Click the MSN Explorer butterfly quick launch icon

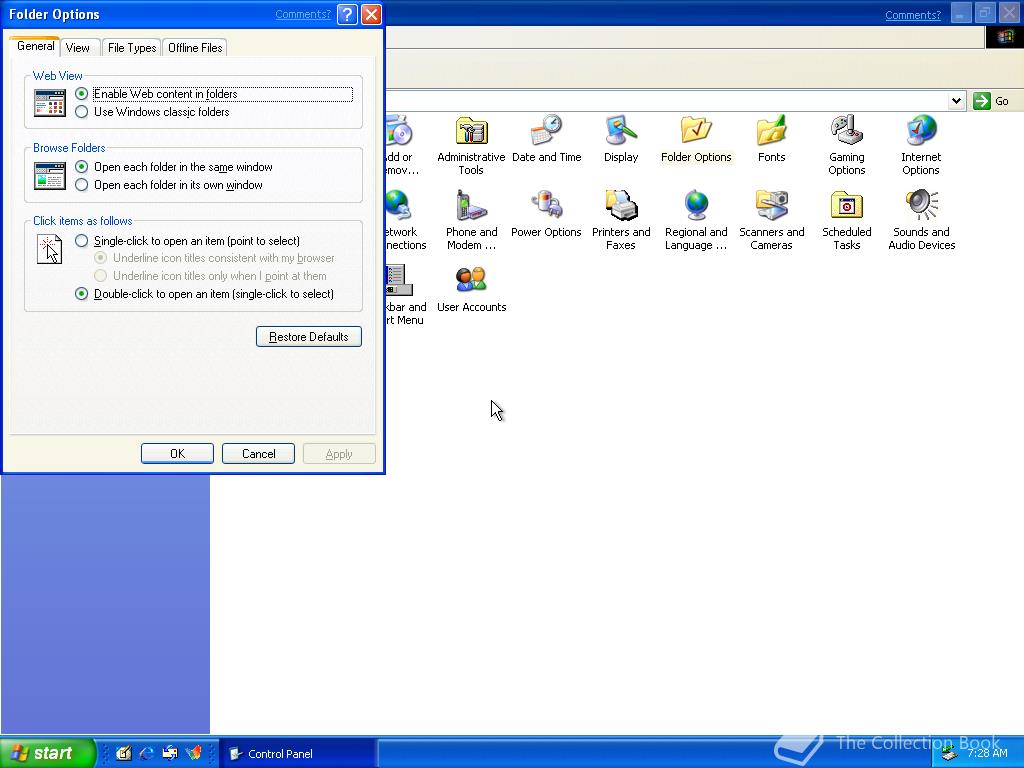194,753
